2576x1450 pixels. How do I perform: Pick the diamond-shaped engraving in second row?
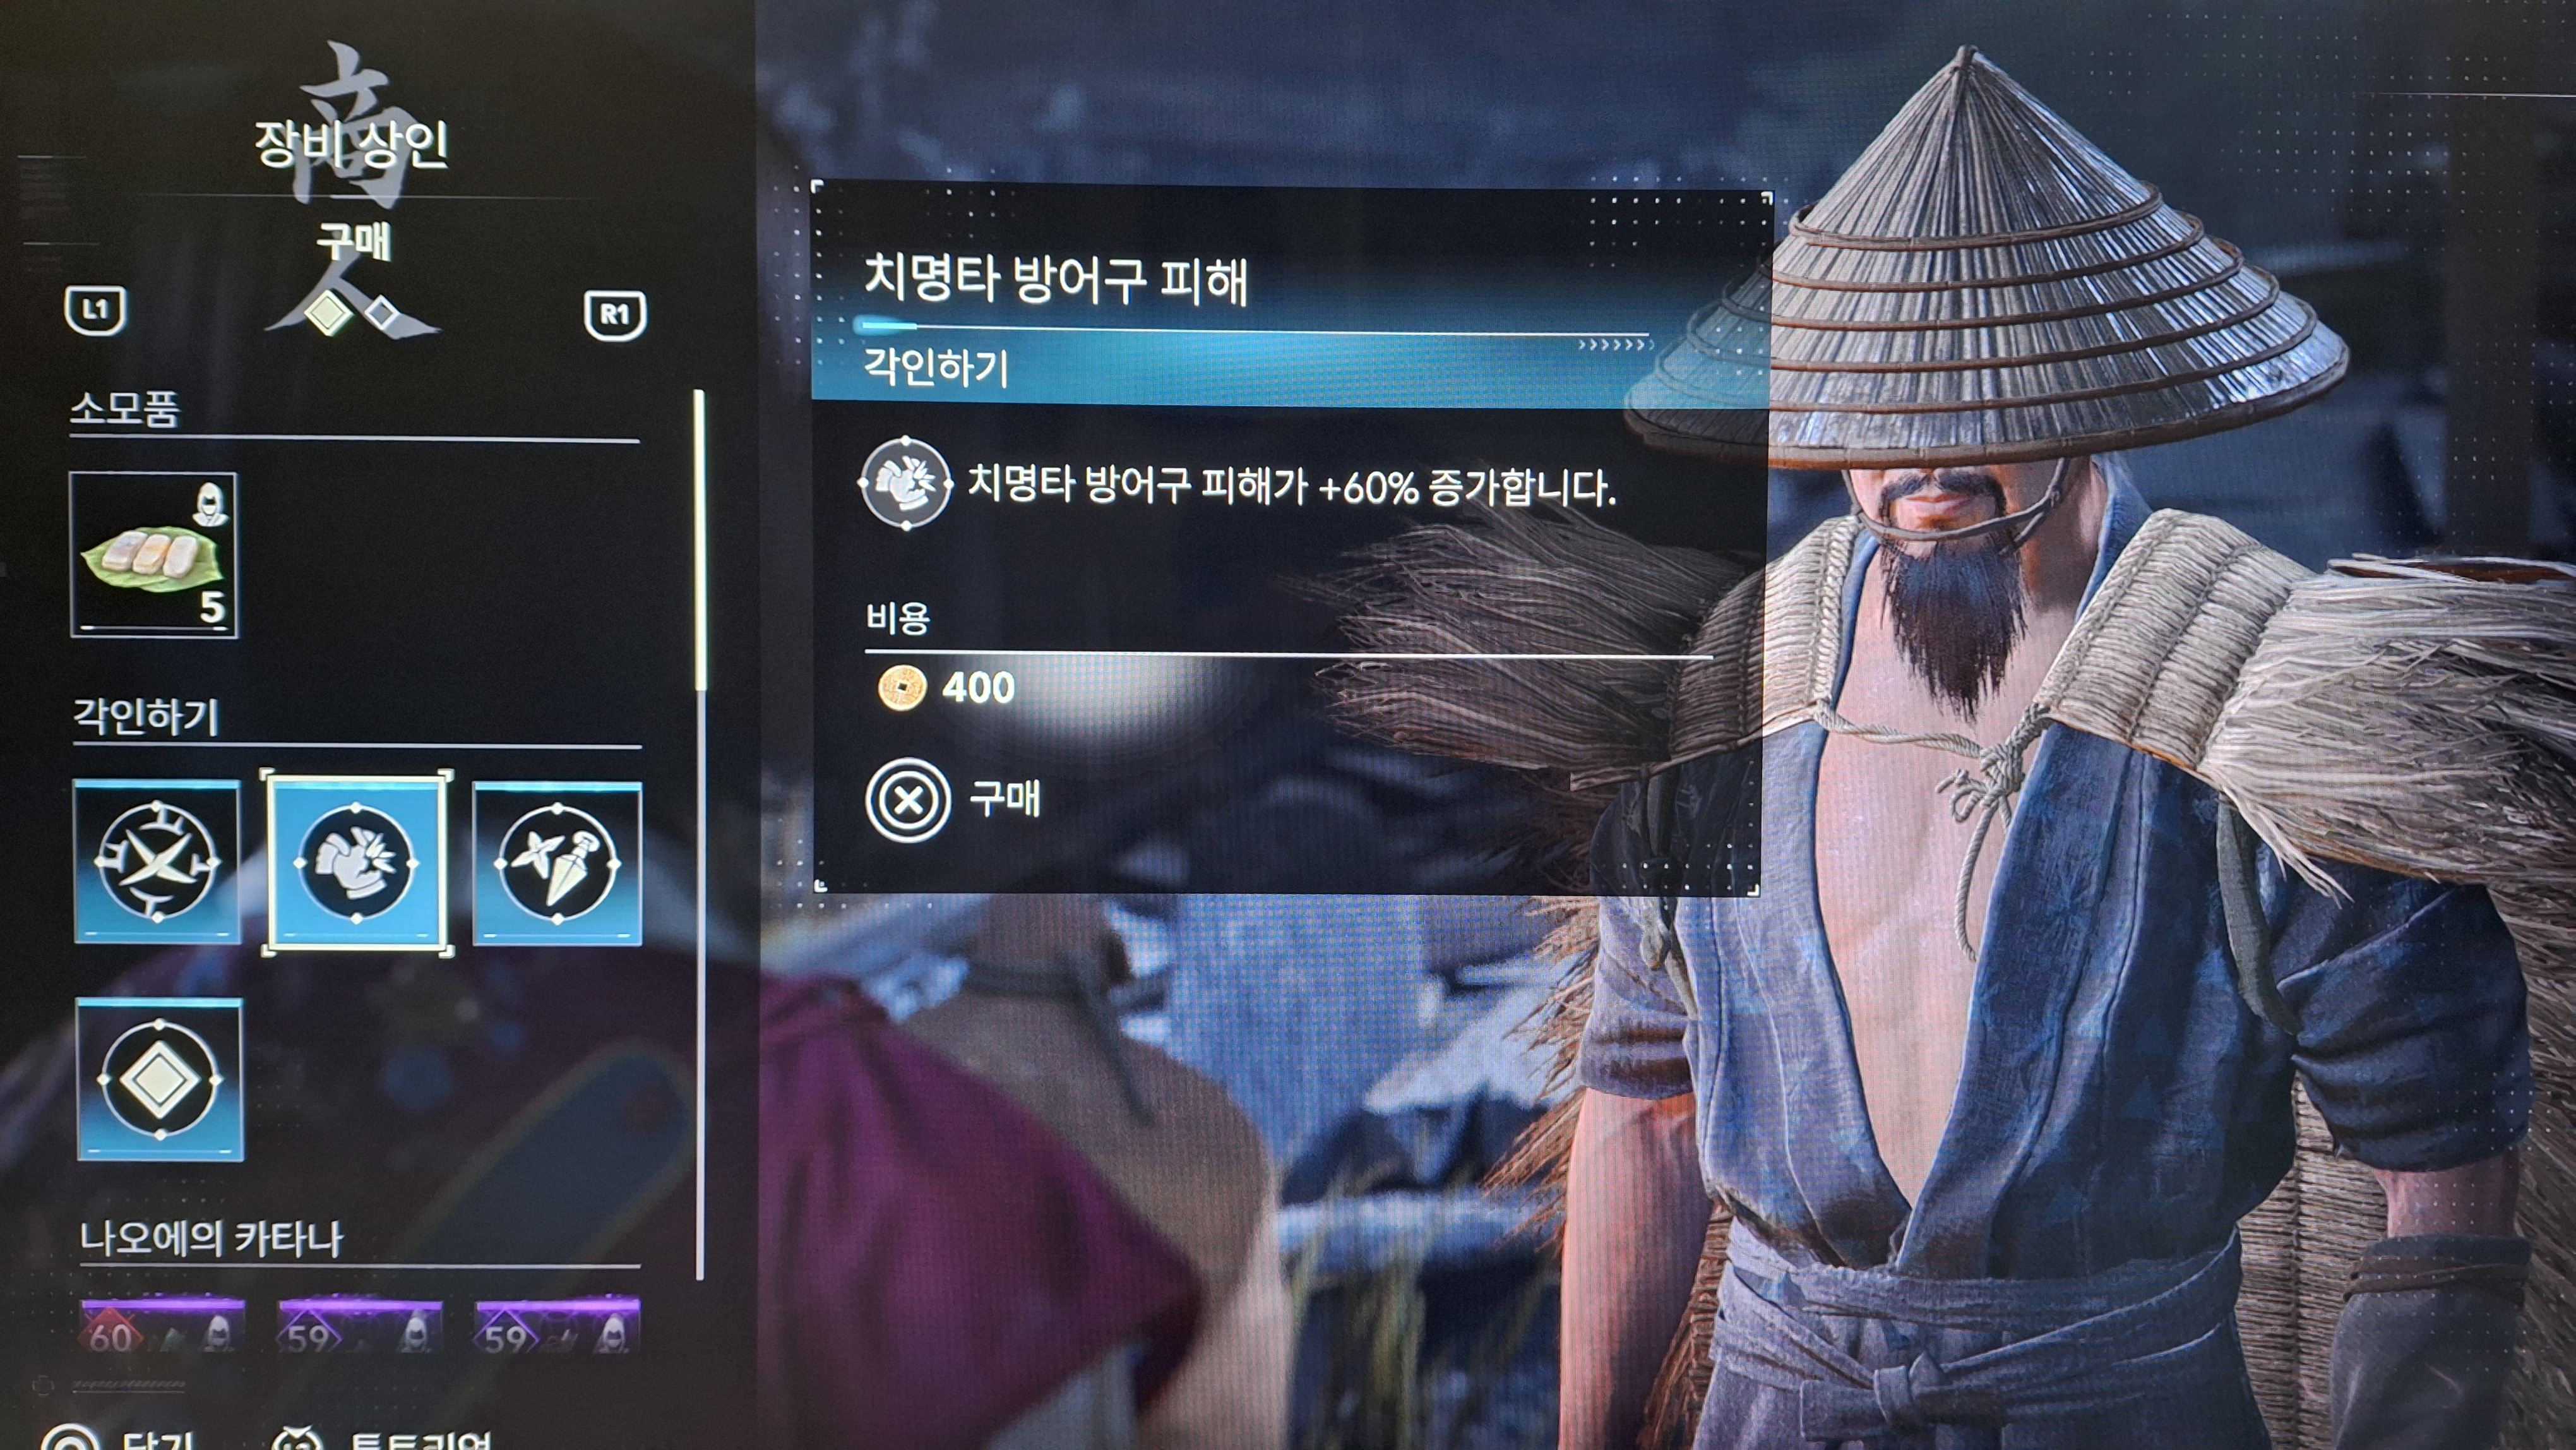[x=160, y=1080]
